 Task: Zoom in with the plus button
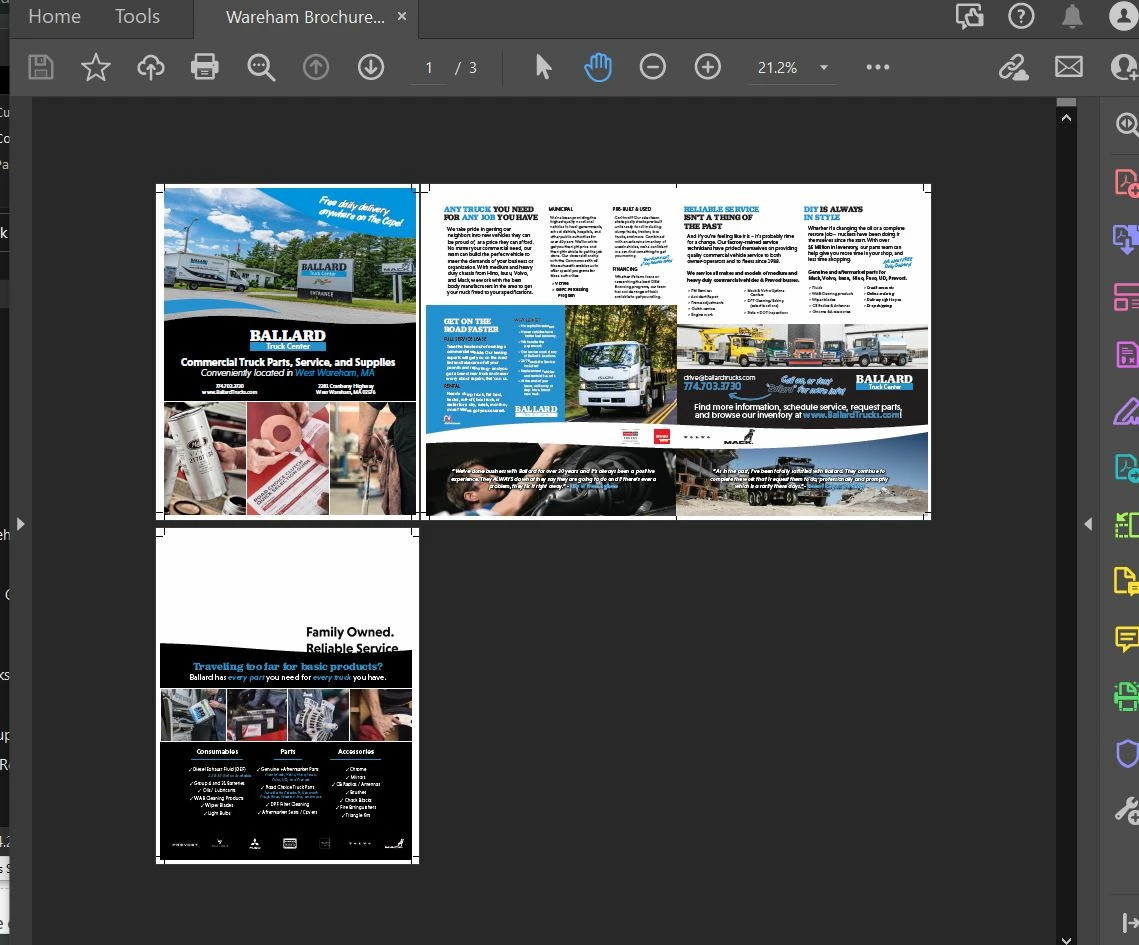(708, 67)
